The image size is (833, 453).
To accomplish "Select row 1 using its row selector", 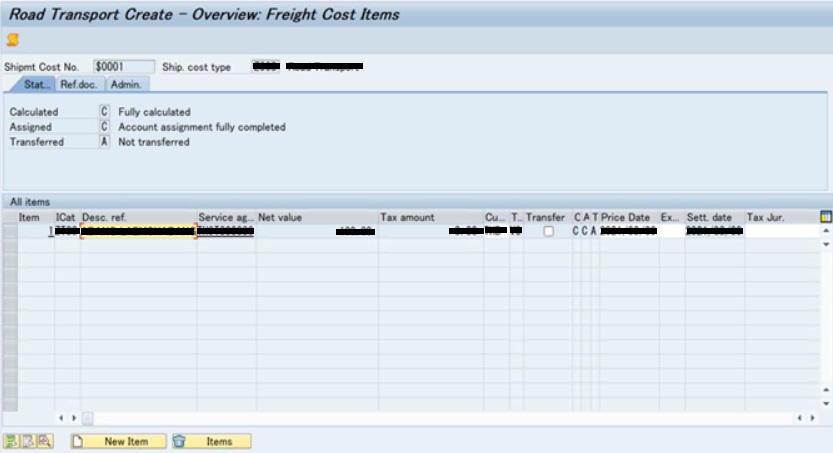I will [10, 231].
